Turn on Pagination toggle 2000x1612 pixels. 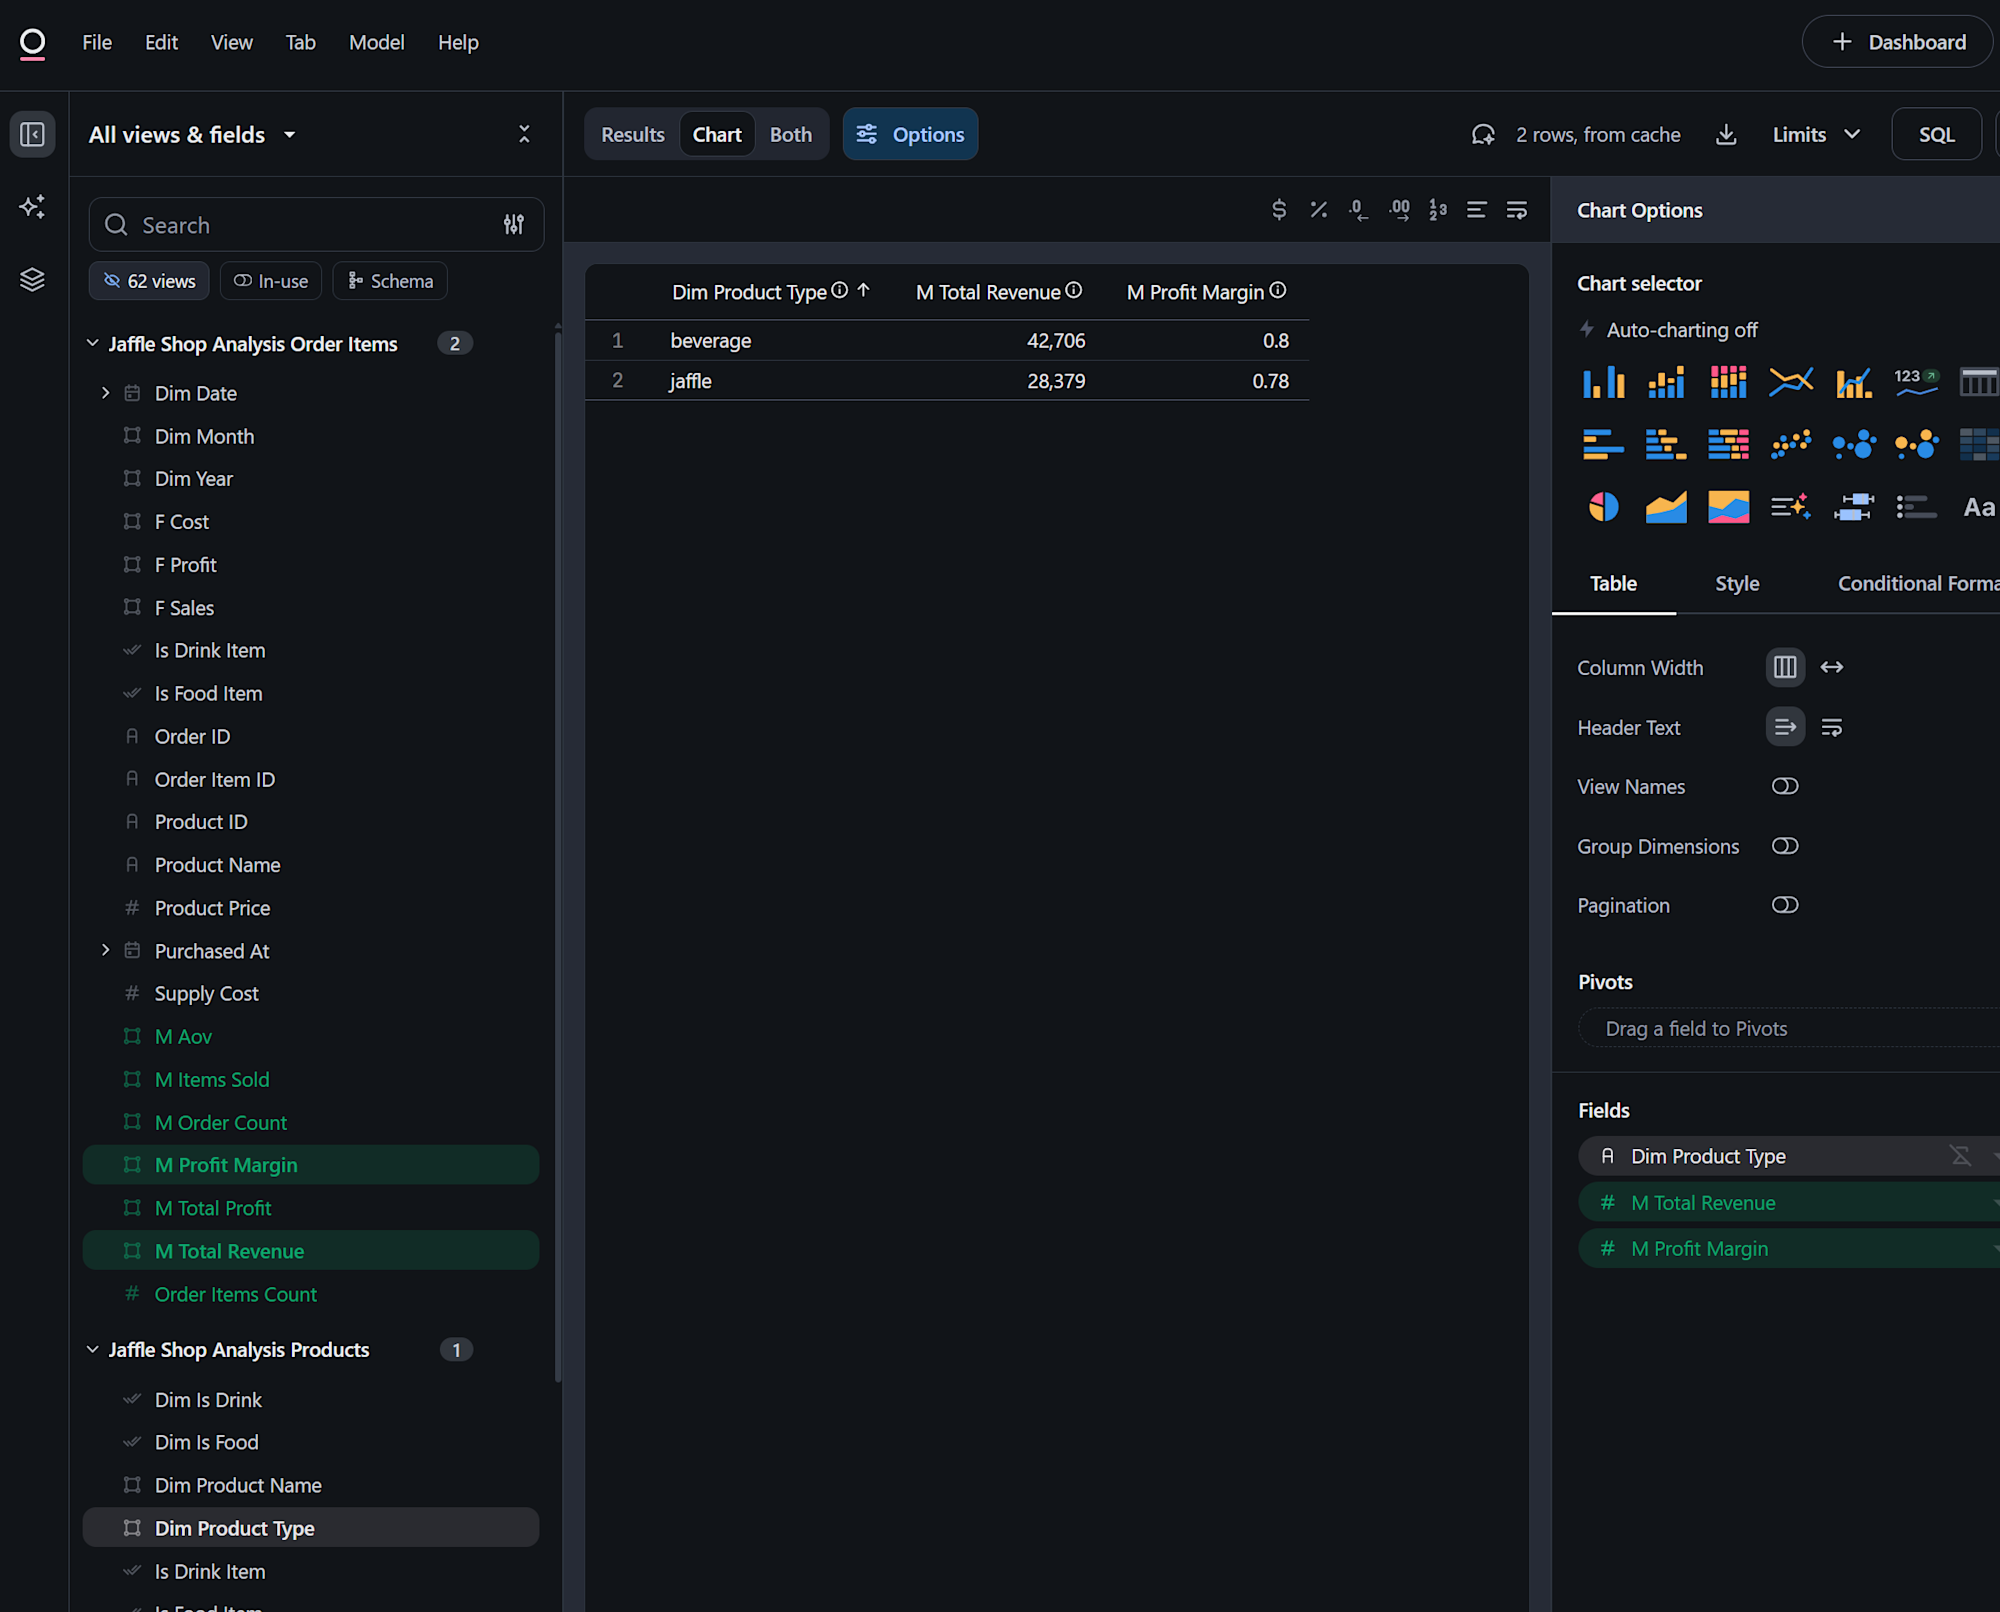click(x=1784, y=906)
